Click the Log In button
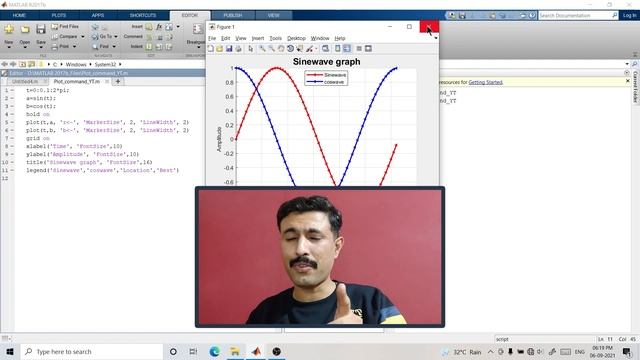640x360 pixels. (x=629, y=16)
